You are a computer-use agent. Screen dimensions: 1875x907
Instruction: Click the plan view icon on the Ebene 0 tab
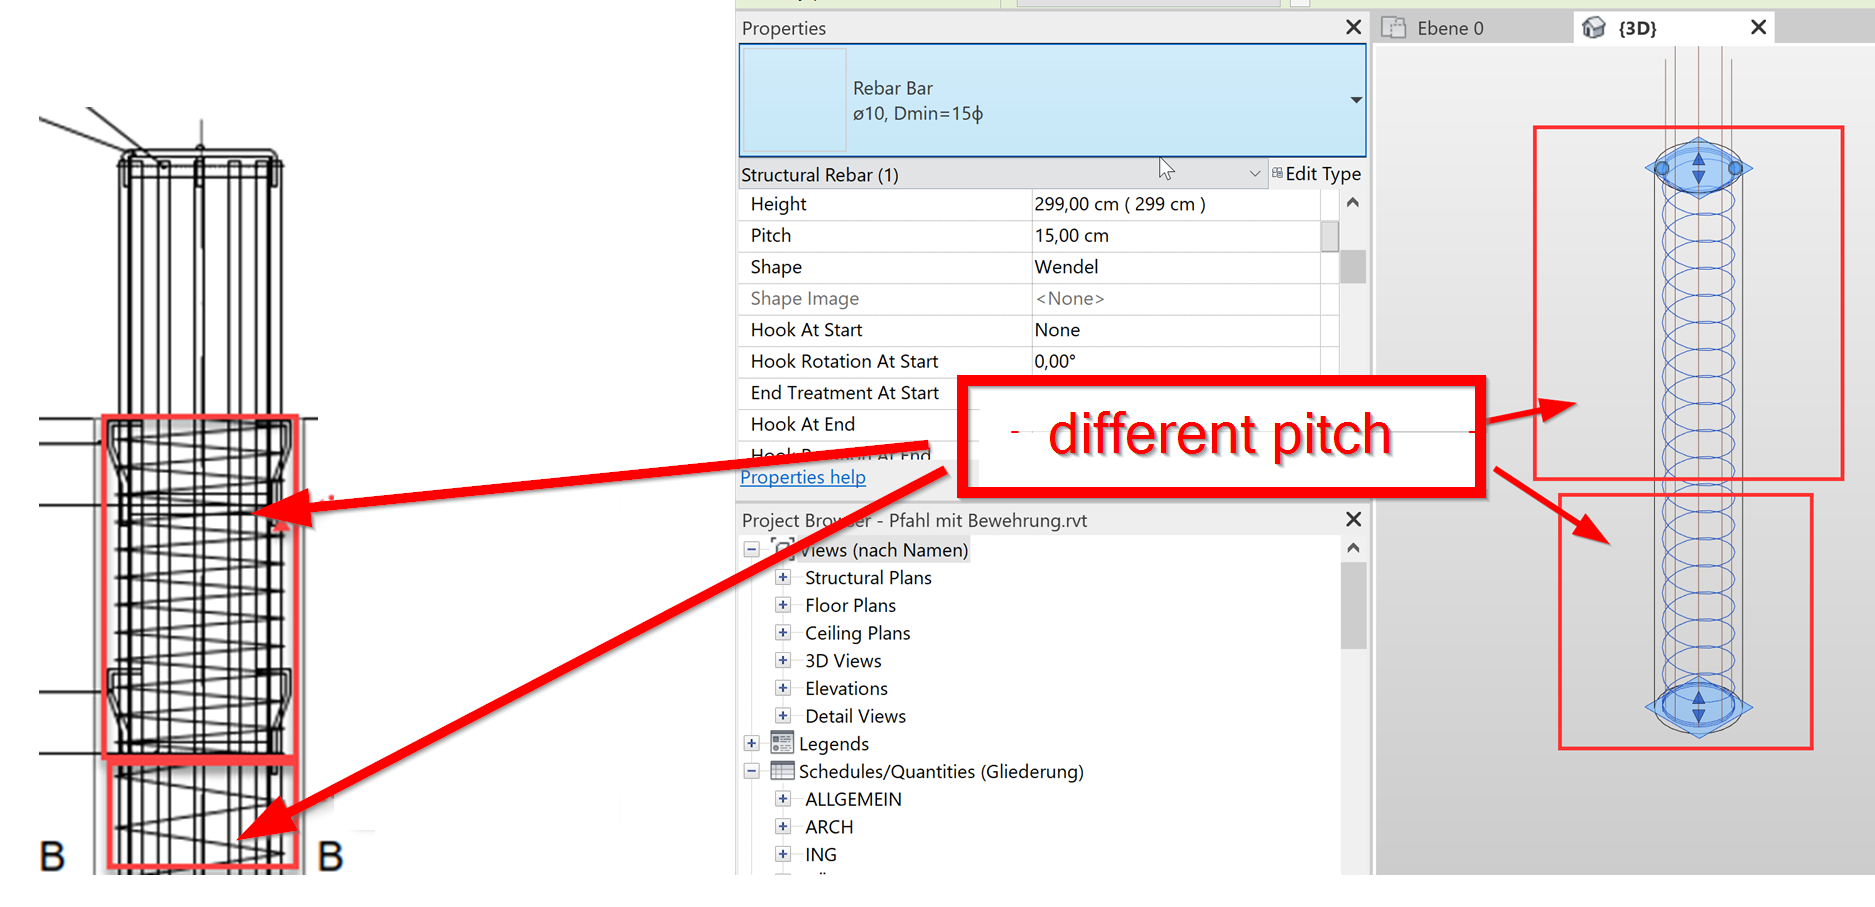tap(1394, 27)
